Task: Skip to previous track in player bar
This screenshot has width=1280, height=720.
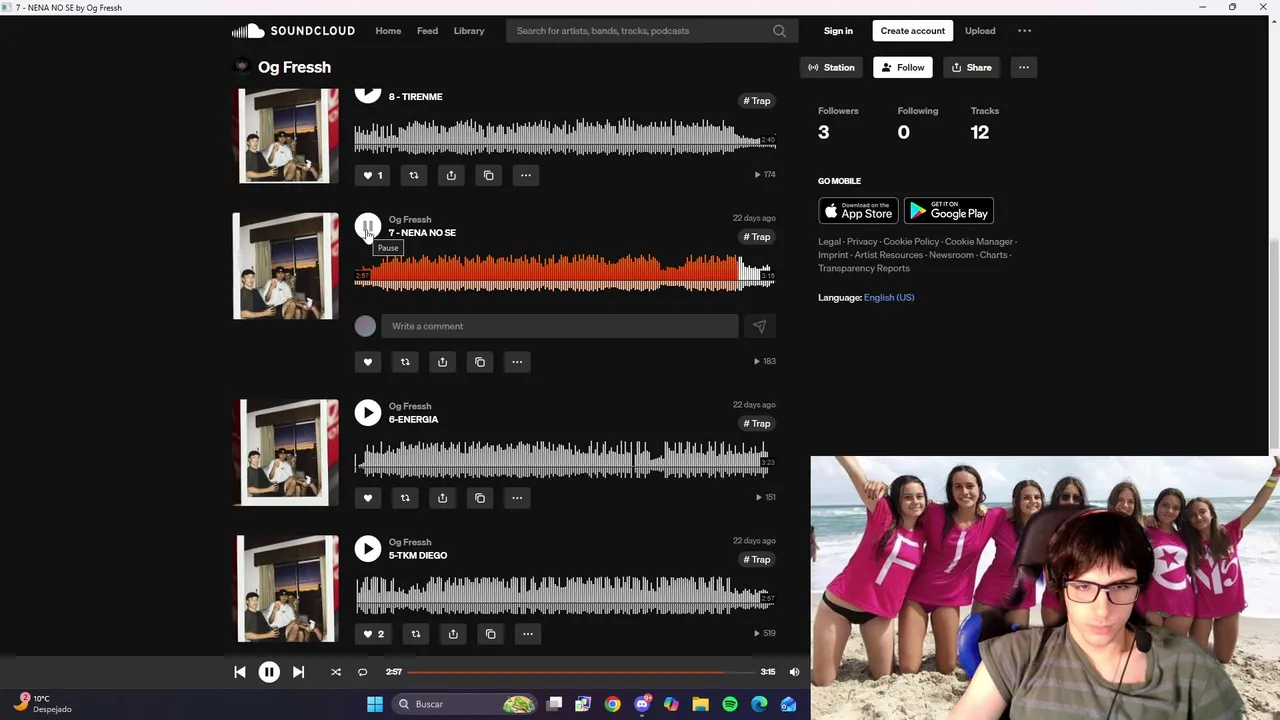Action: pos(240,672)
